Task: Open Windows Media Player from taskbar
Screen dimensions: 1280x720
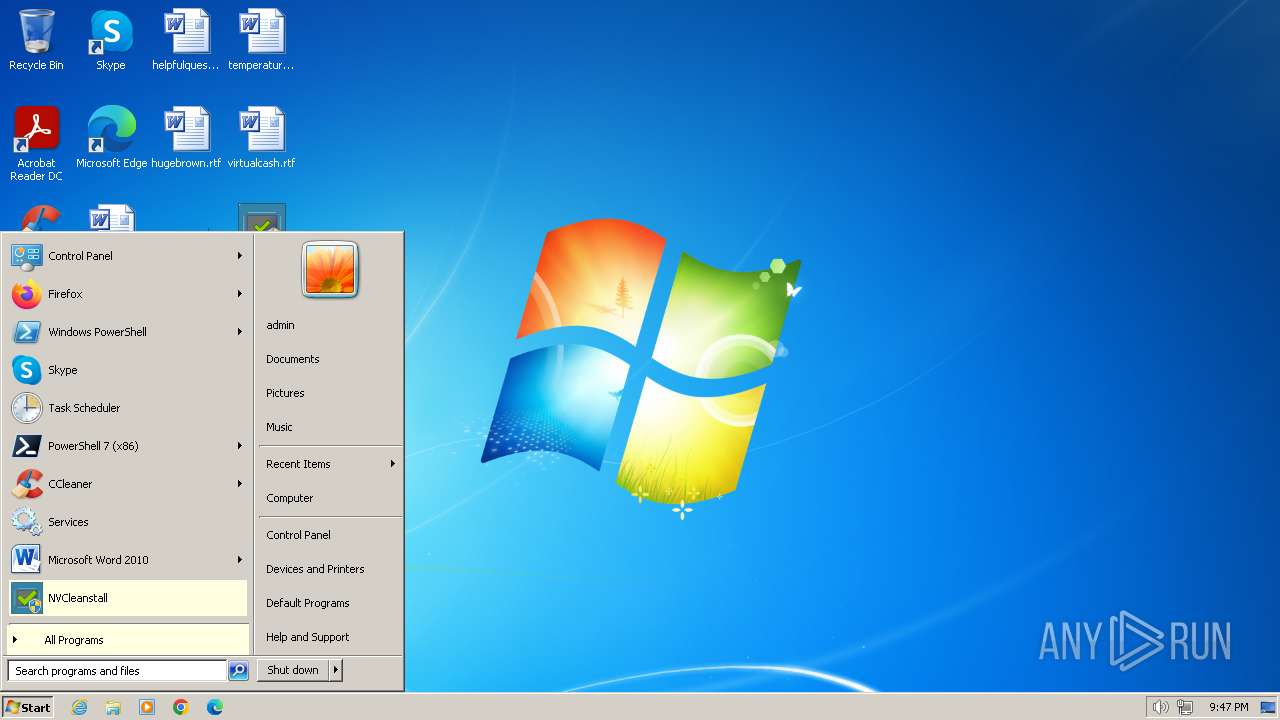Action: tap(147, 707)
